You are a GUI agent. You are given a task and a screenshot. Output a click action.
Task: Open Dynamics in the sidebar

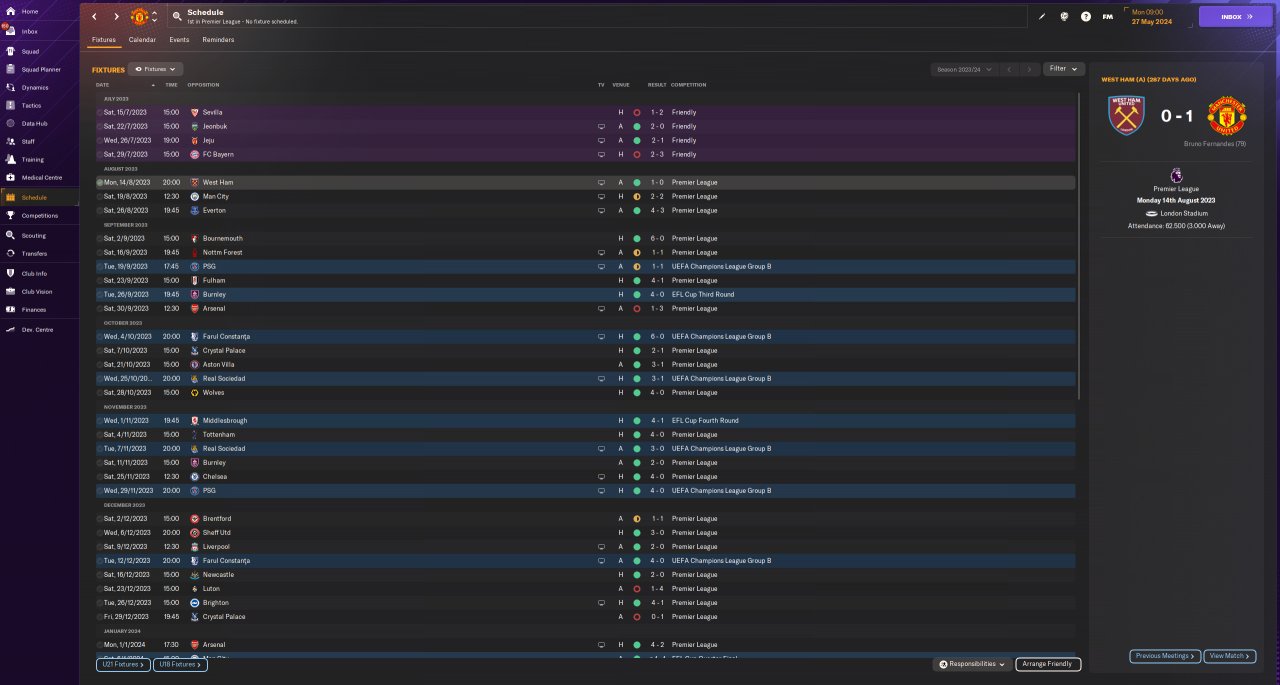tap(40, 87)
